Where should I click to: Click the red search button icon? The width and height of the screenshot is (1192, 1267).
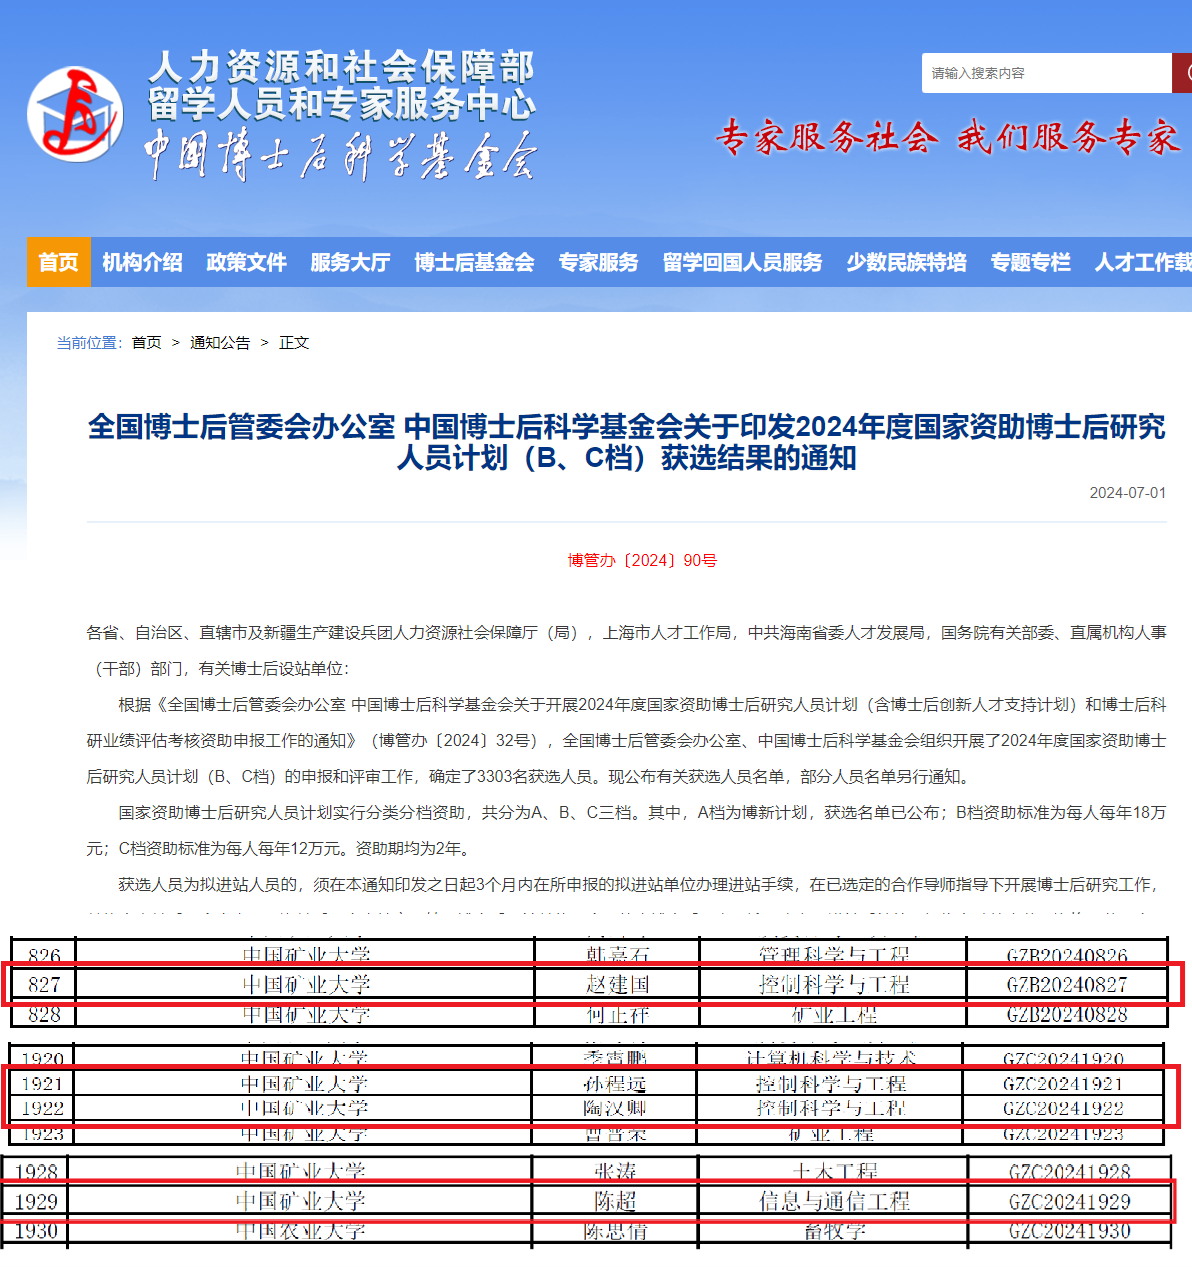[1182, 73]
